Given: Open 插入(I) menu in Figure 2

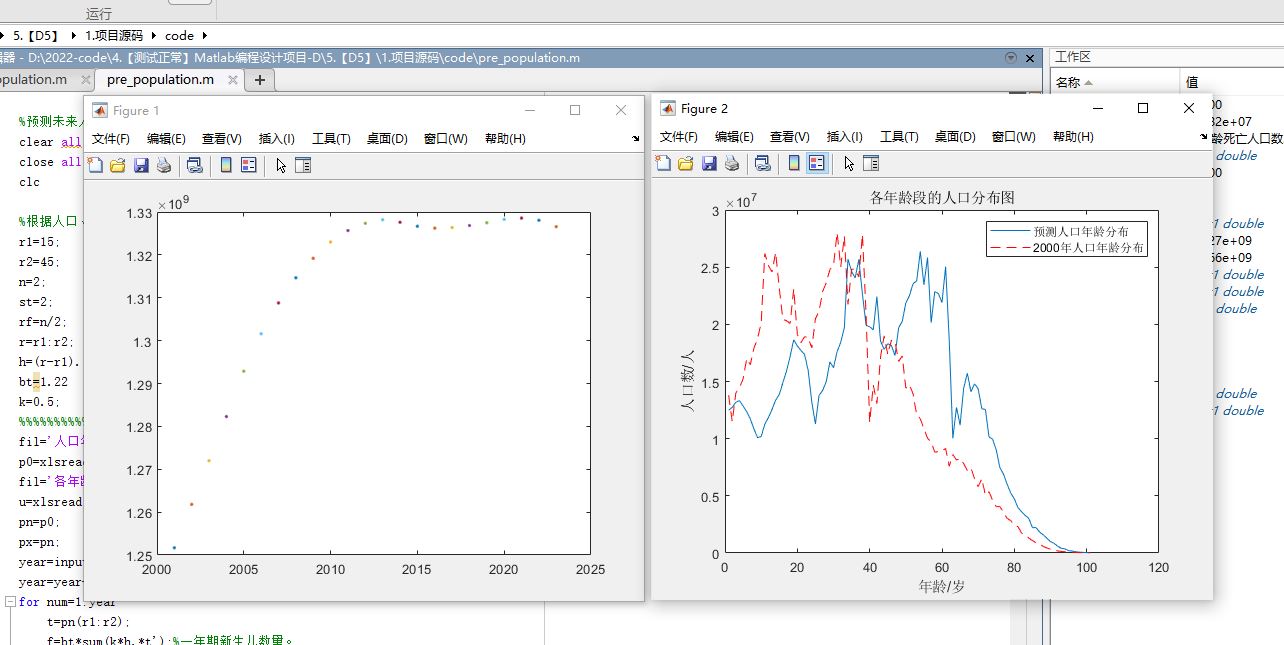Looking at the screenshot, I should [x=844, y=137].
